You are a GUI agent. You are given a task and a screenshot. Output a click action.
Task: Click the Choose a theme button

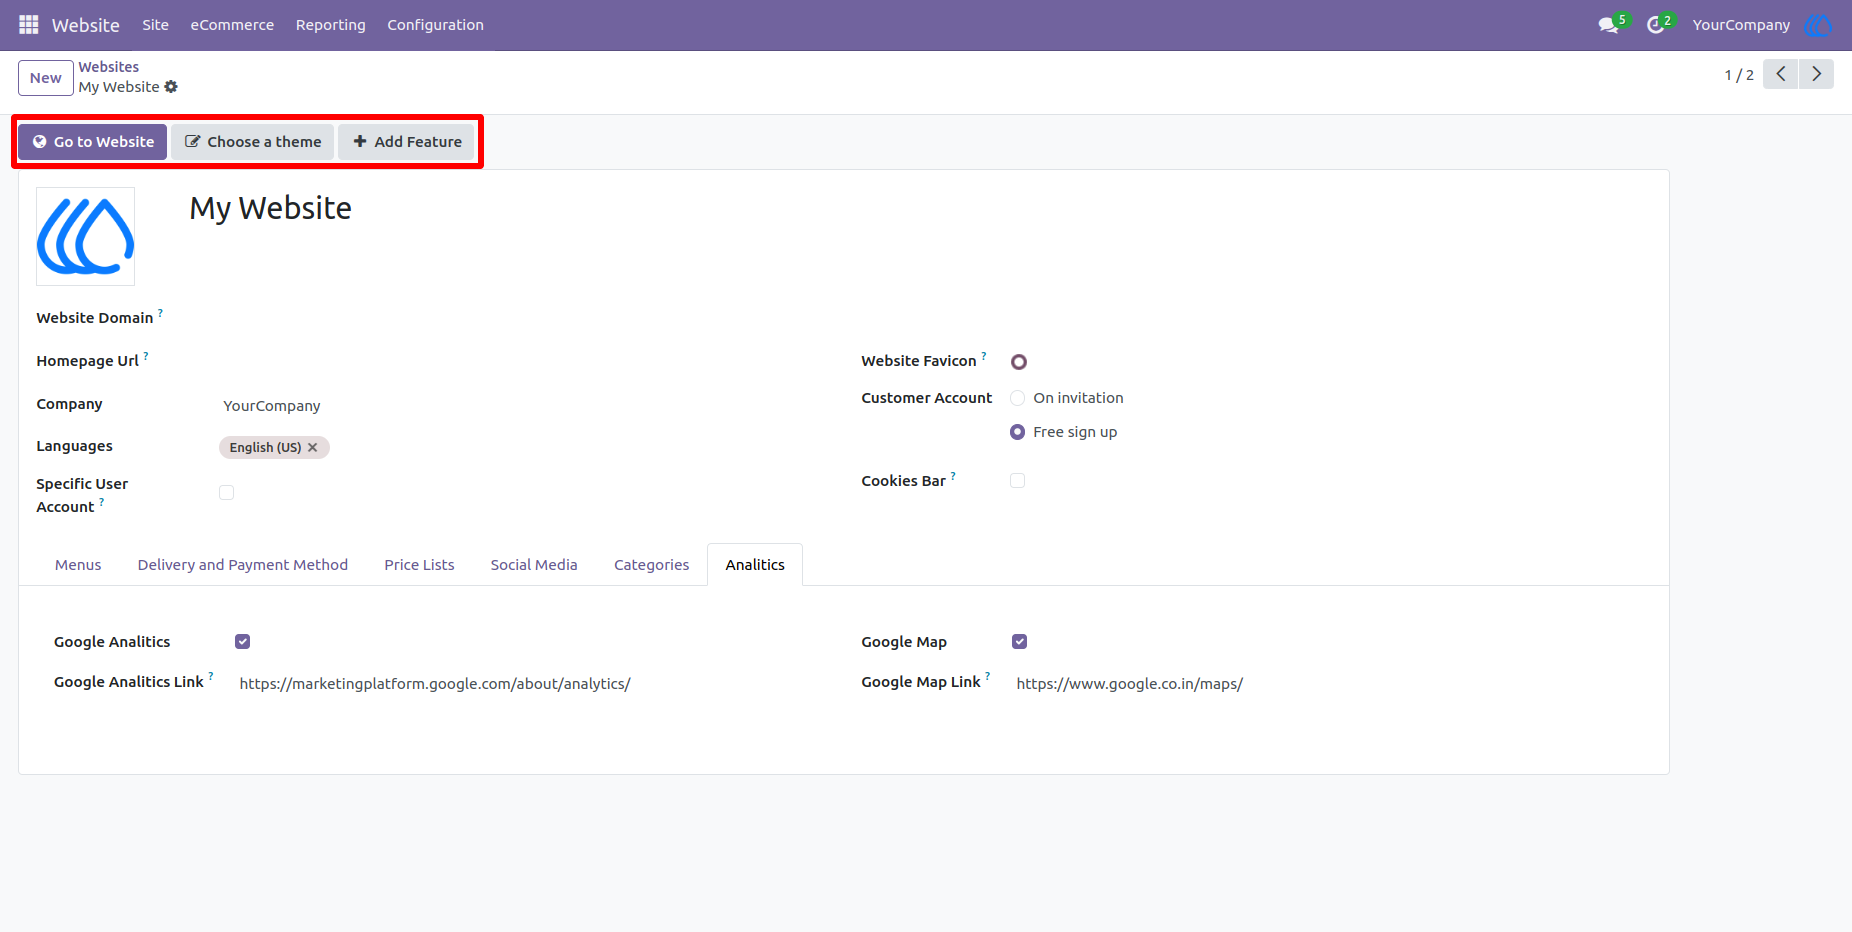point(253,142)
